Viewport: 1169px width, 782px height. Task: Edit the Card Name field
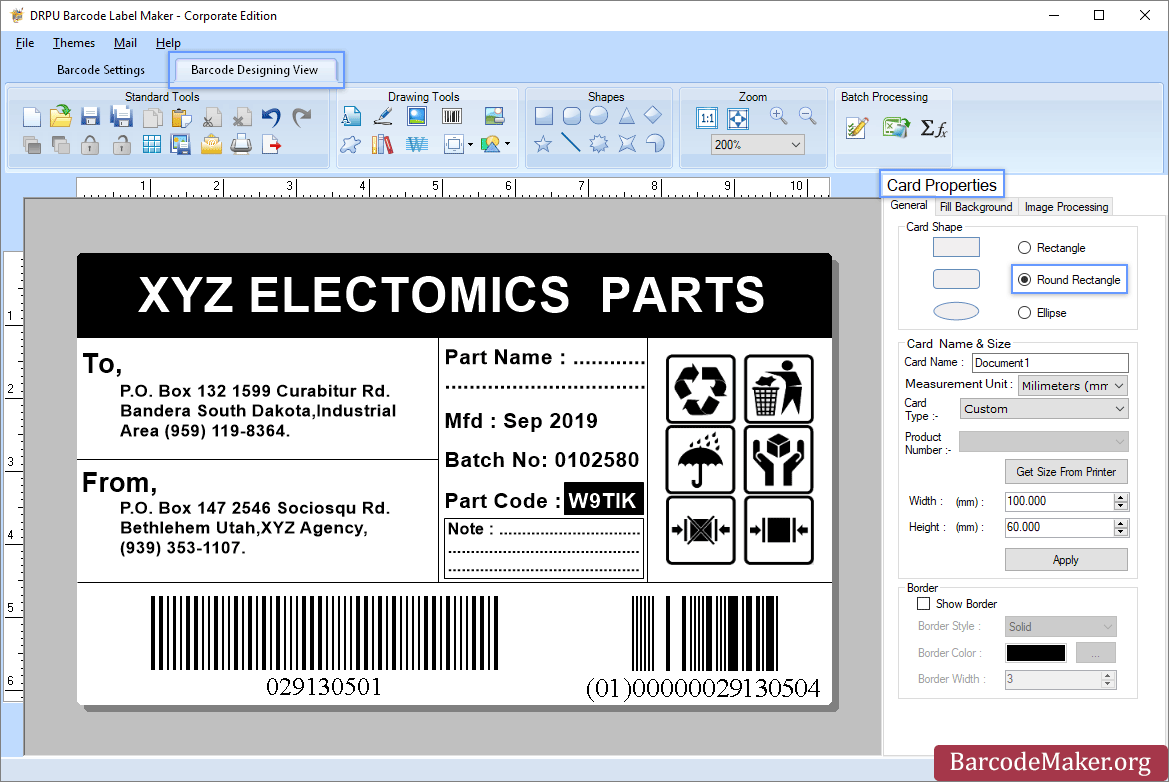tap(1050, 363)
